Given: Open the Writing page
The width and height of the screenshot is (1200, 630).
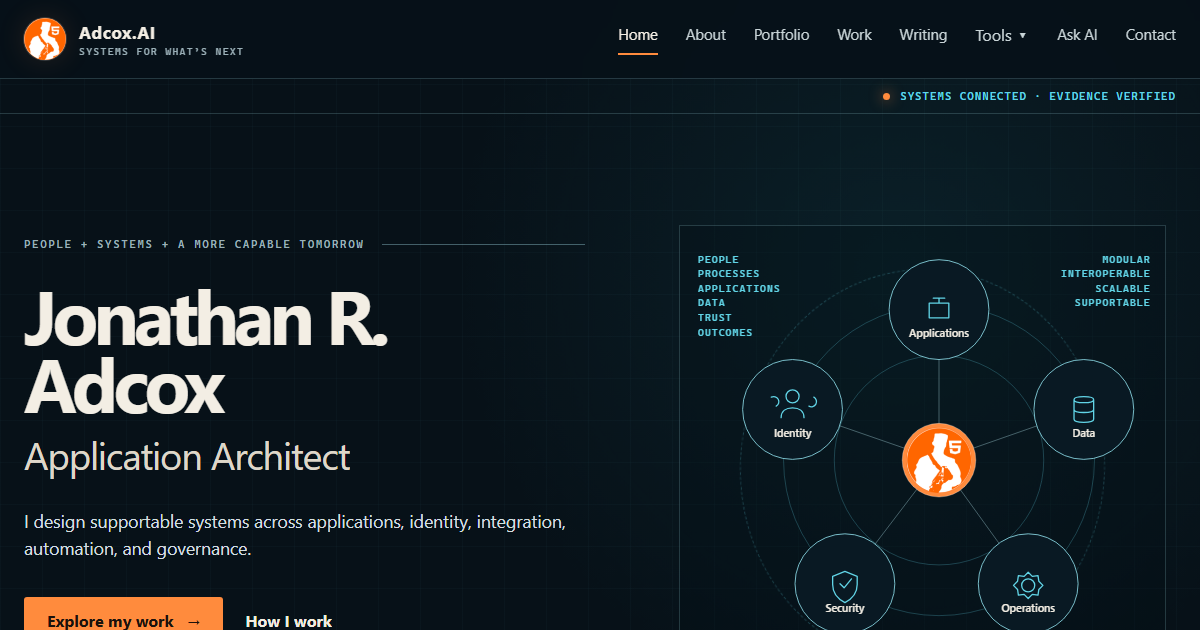Looking at the screenshot, I should tap(923, 35).
